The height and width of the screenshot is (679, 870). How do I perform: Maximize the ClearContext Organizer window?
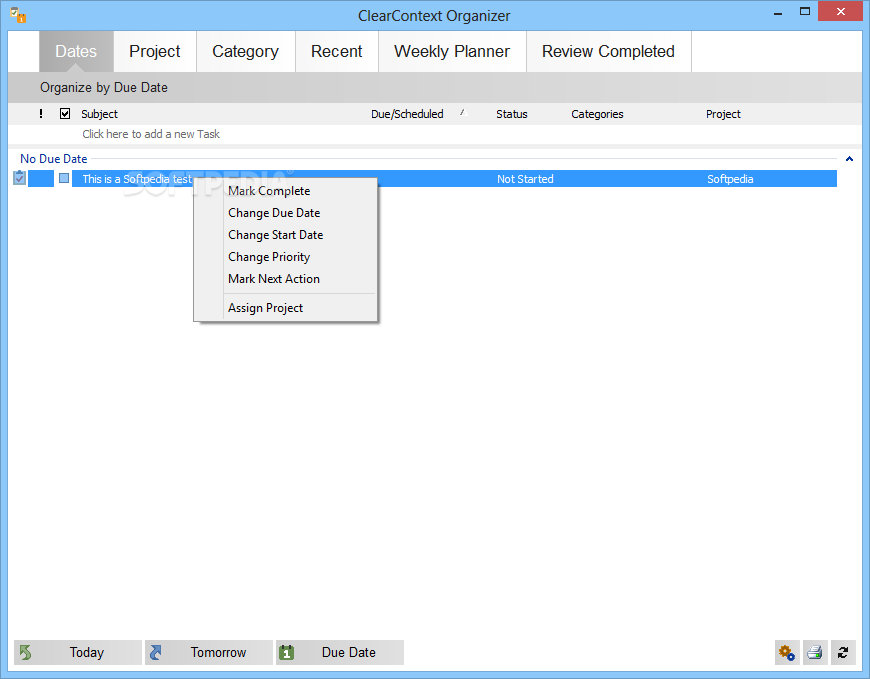pos(805,12)
